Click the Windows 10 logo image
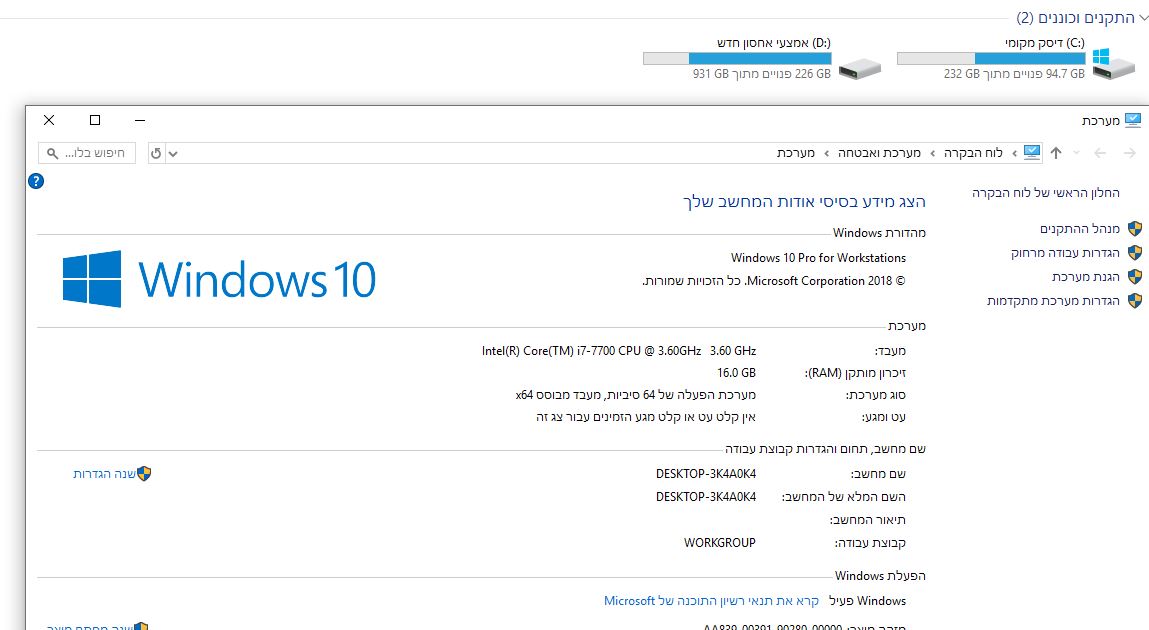Viewport: 1149px width, 630px height. coord(219,279)
